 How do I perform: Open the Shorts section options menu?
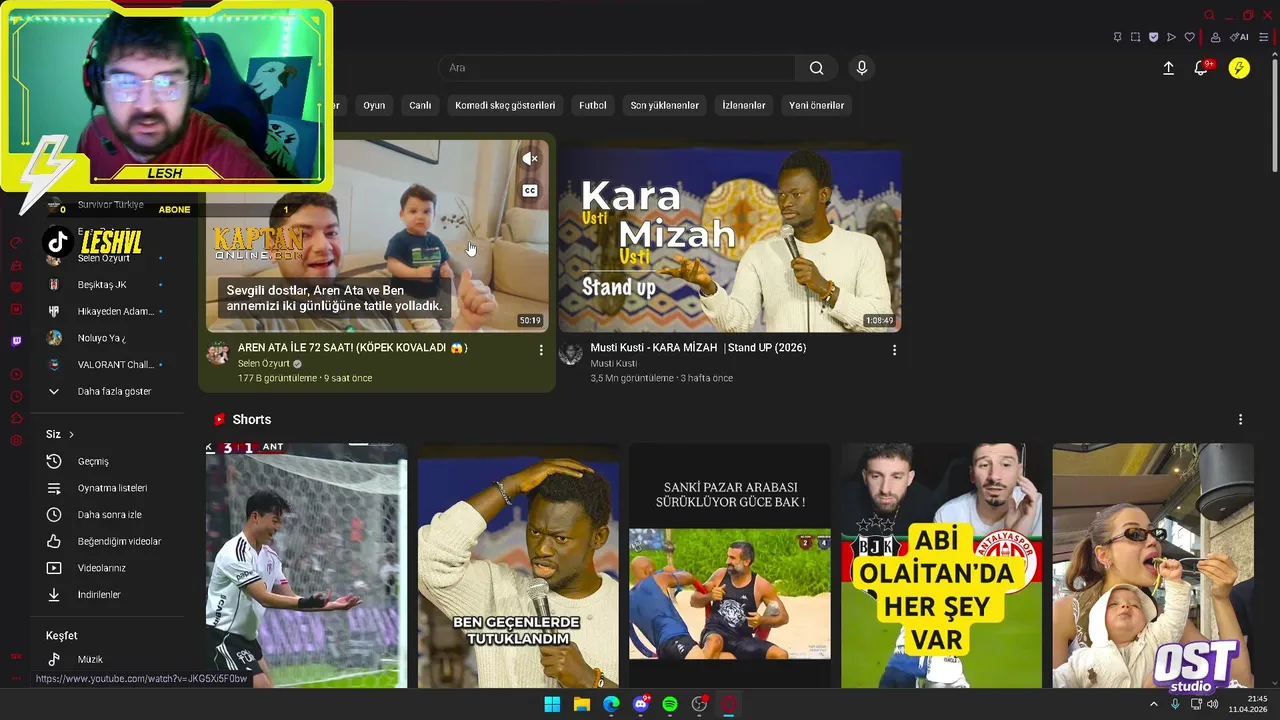pyautogui.click(x=1240, y=420)
